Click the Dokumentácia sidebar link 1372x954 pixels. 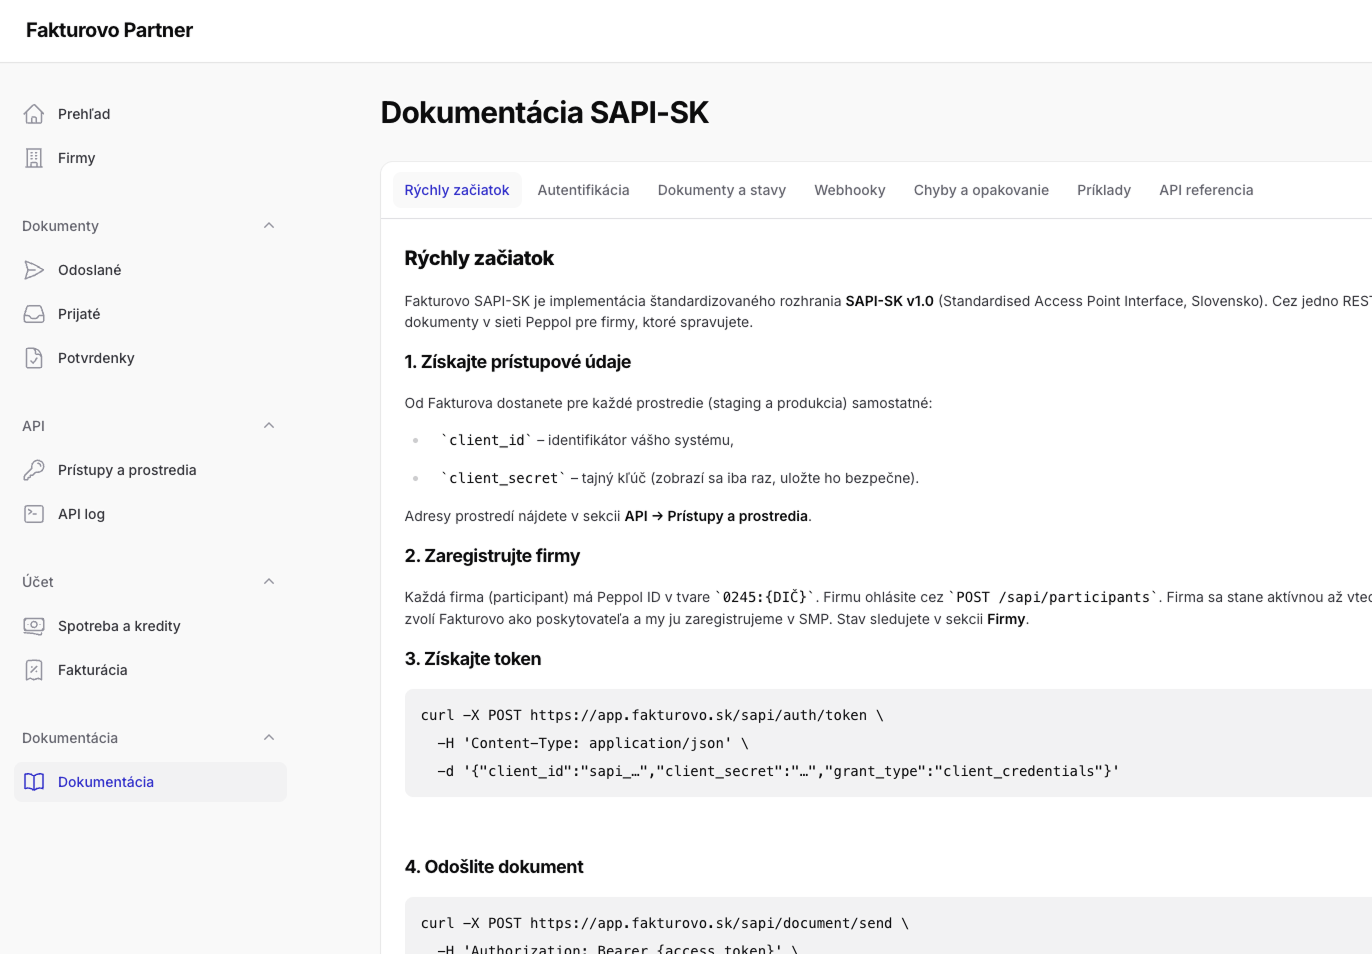150,782
